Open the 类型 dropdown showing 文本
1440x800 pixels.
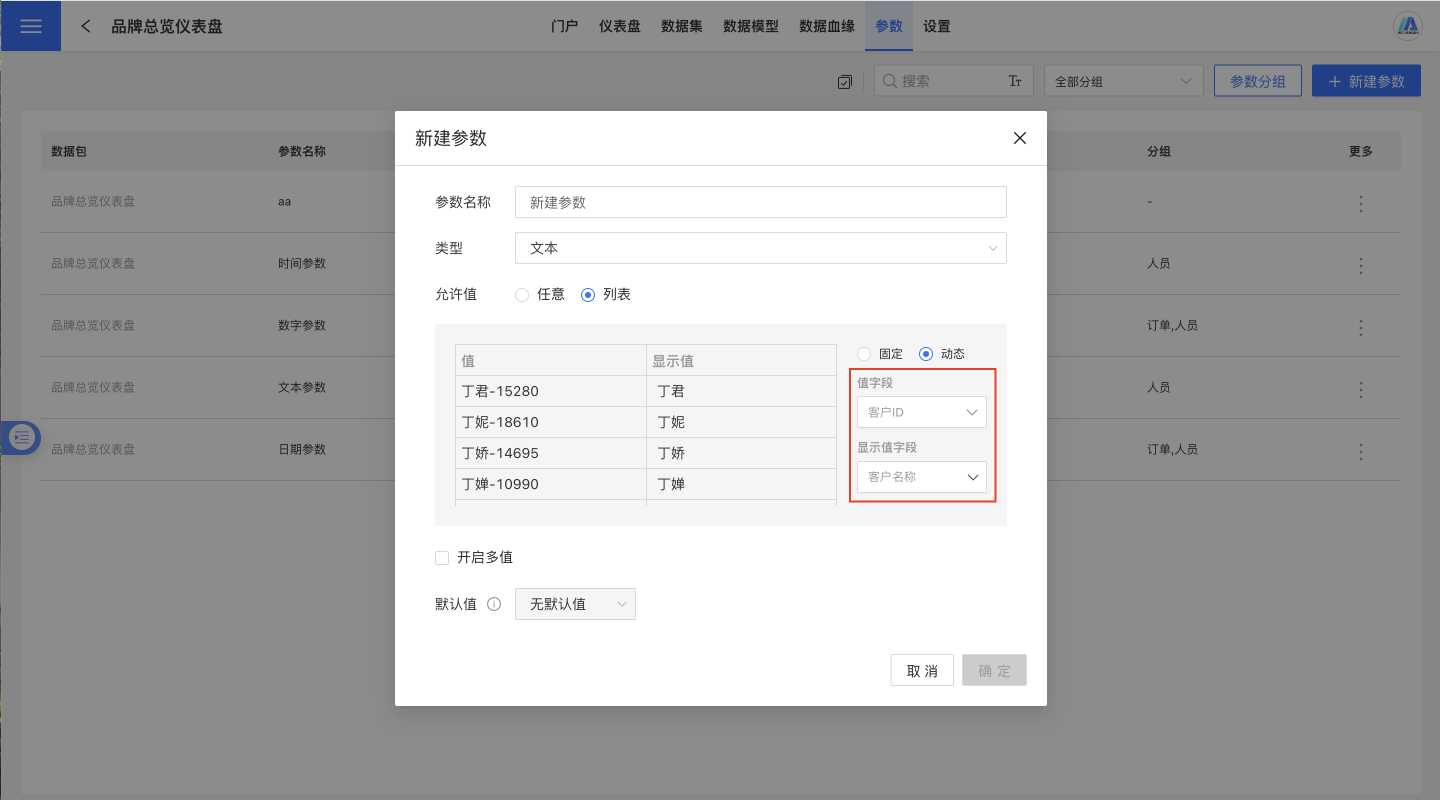point(760,248)
